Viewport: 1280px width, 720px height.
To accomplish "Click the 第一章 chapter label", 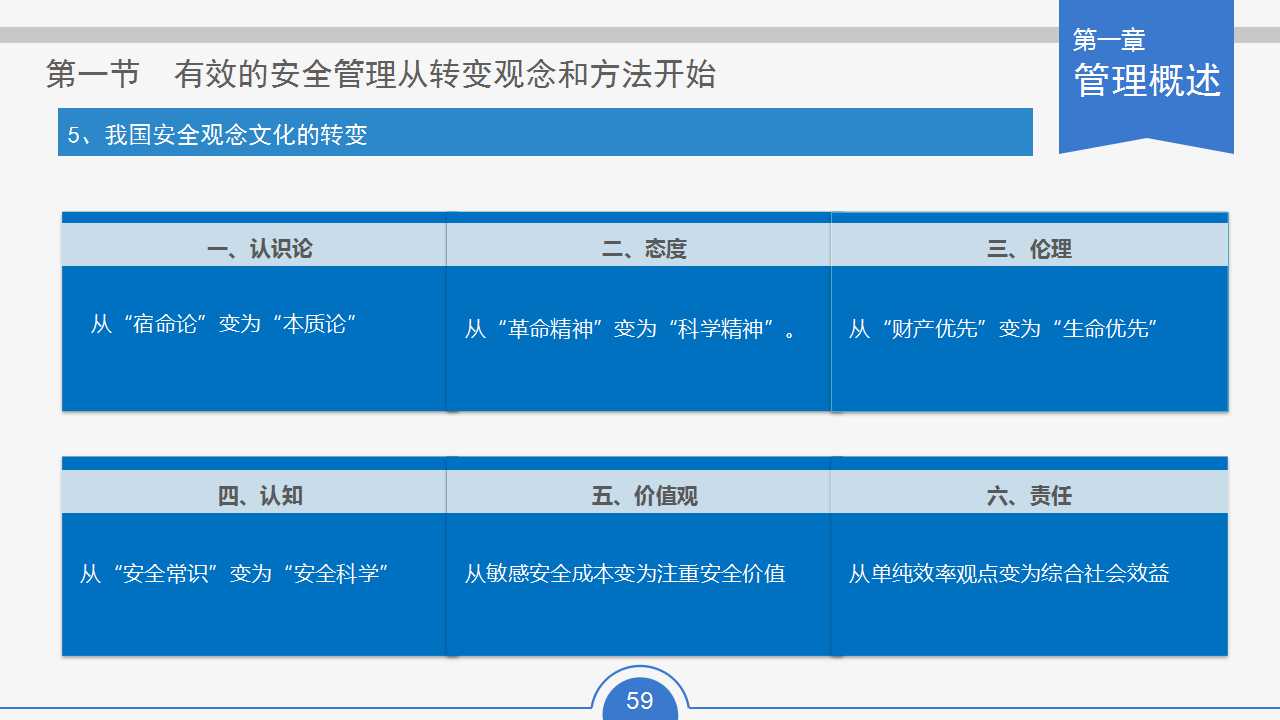I will [x=1109, y=41].
